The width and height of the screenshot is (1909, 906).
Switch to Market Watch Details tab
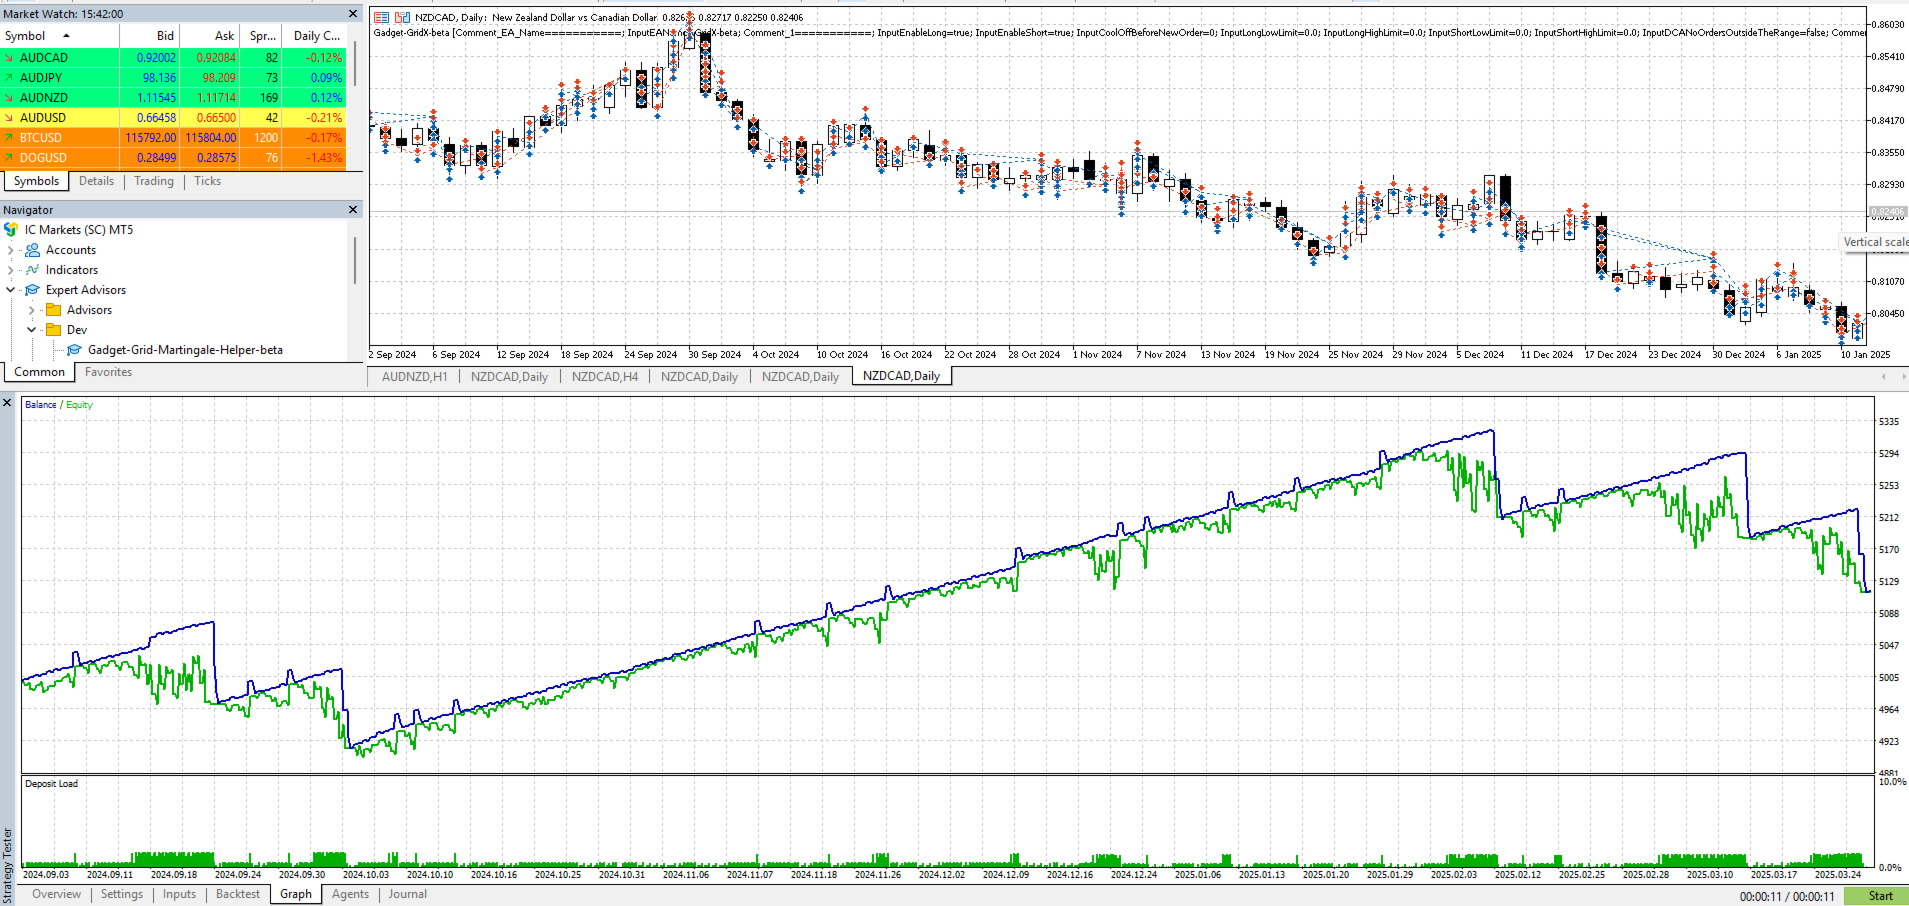(x=96, y=181)
